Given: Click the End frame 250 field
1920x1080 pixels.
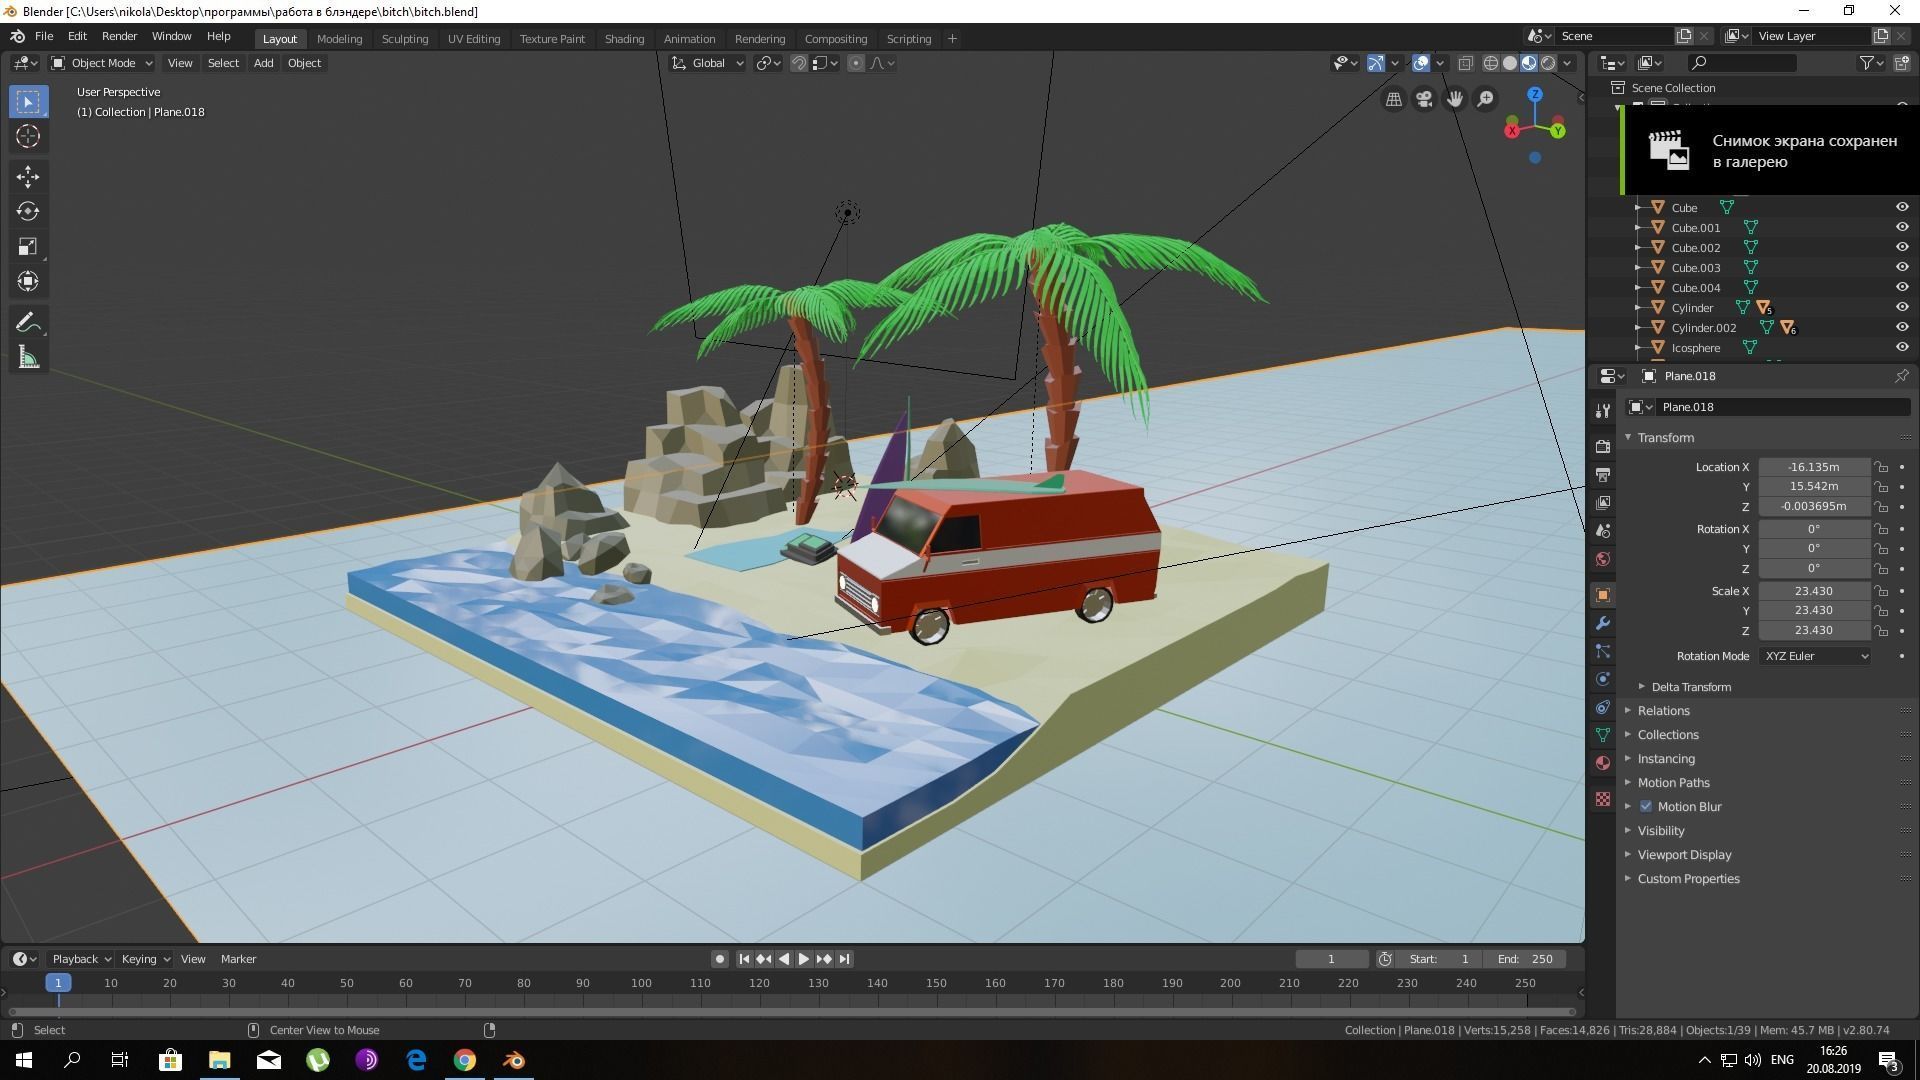Looking at the screenshot, I should coord(1525,959).
